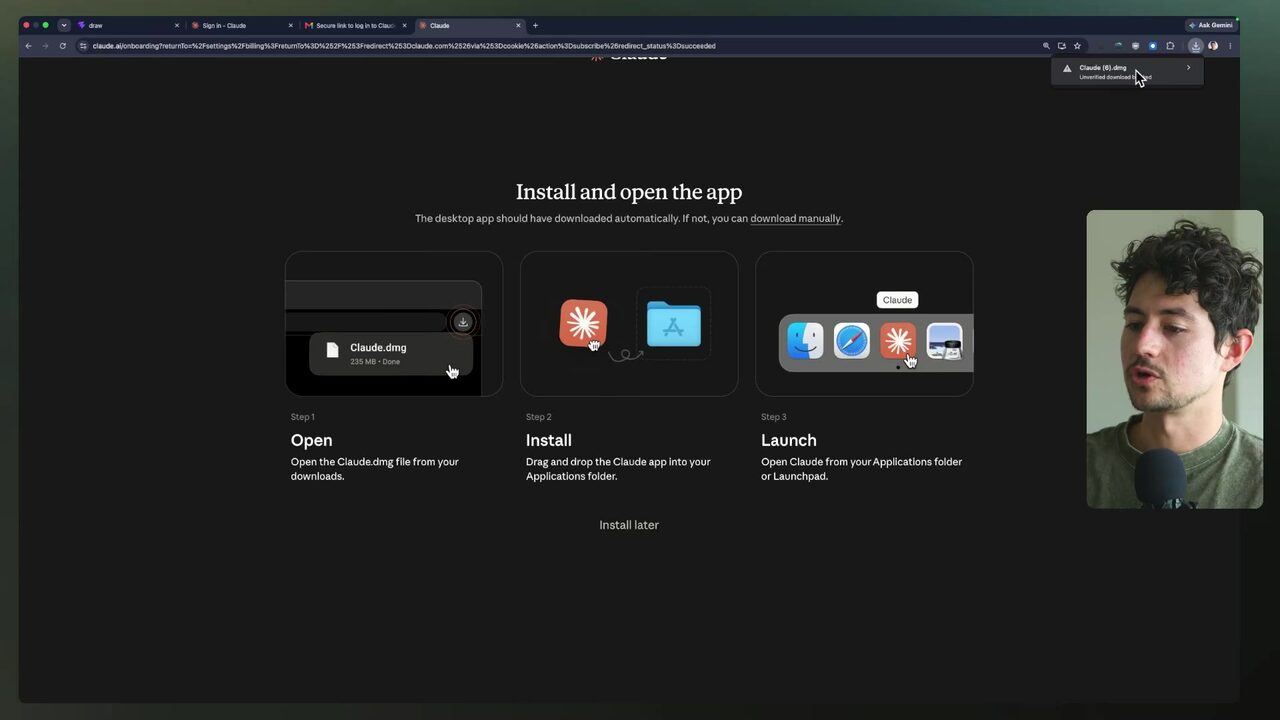The width and height of the screenshot is (1280, 720).
Task: Click the Step 3 dock illustration
Action: pos(864,324)
